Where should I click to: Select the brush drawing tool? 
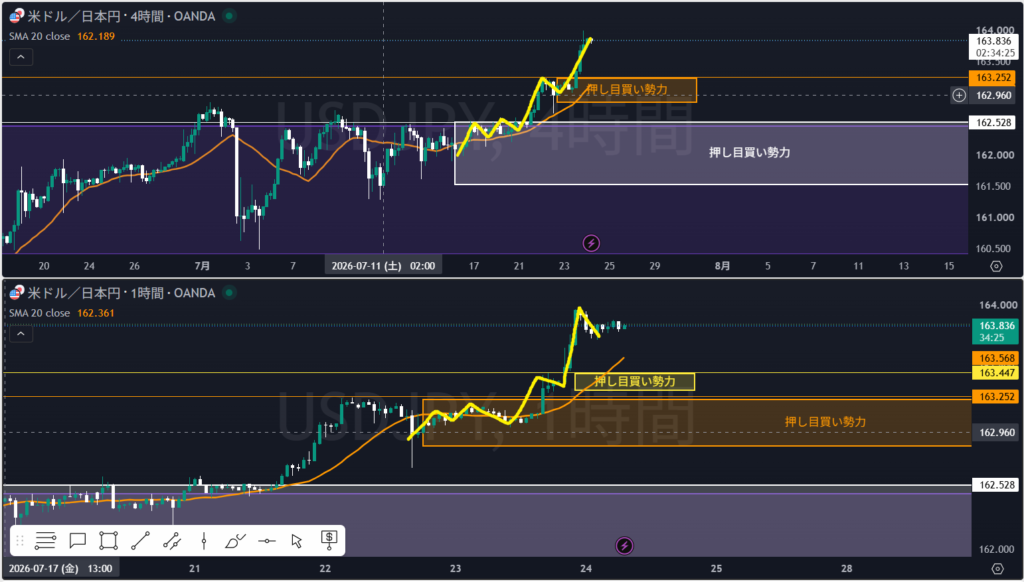coord(235,541)
